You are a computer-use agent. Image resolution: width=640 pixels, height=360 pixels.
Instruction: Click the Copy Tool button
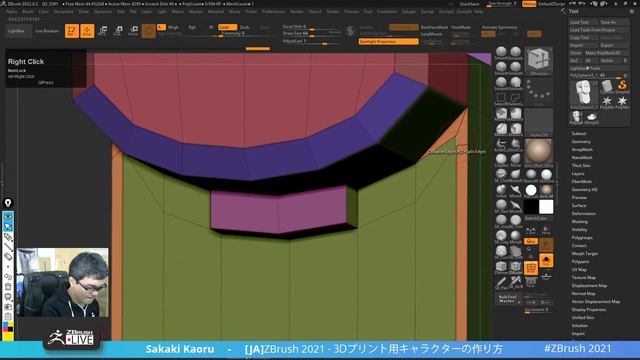(x=584, y=38)
